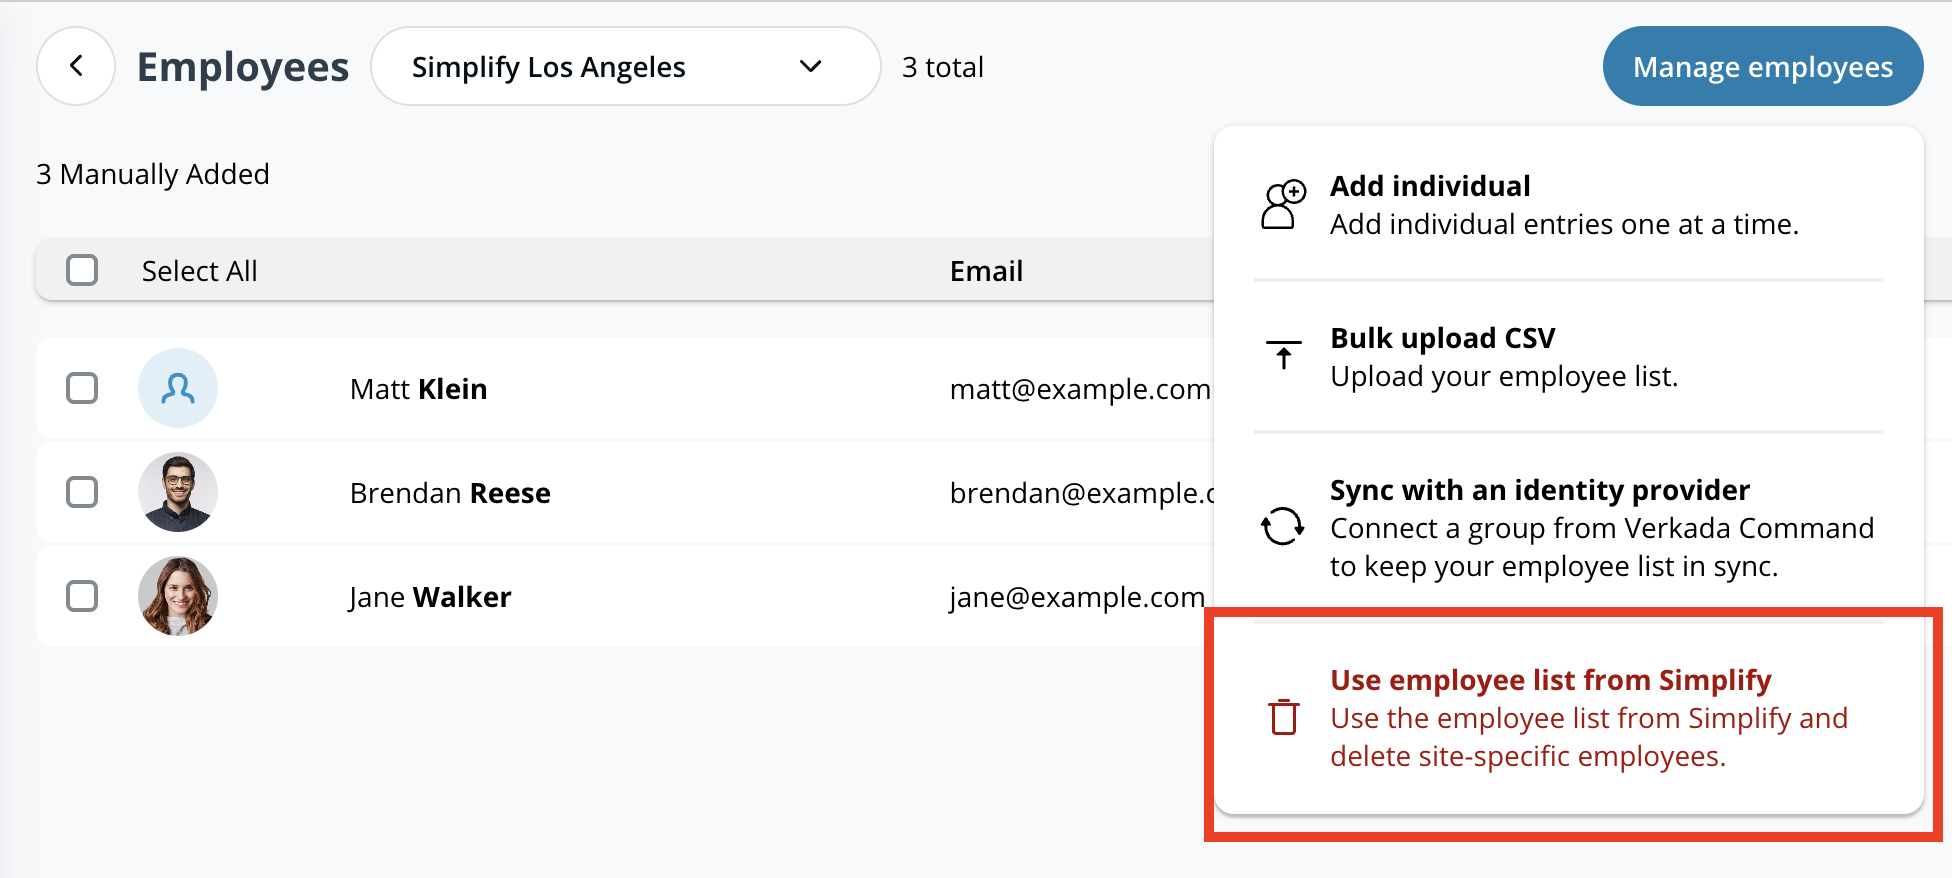Click the site dropdown chevron arrow
Screen dimensions: 1952x878
[x=810, y=67]
